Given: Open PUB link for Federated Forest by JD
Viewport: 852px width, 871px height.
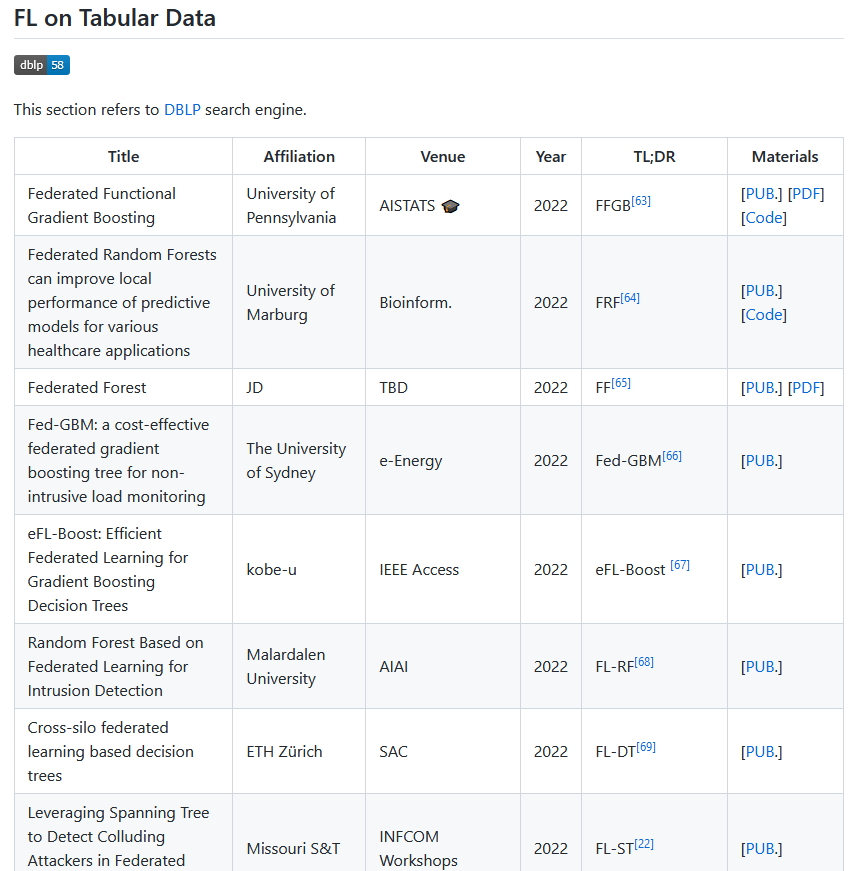Looking at the screenshot, I should [x=761, y=388].
